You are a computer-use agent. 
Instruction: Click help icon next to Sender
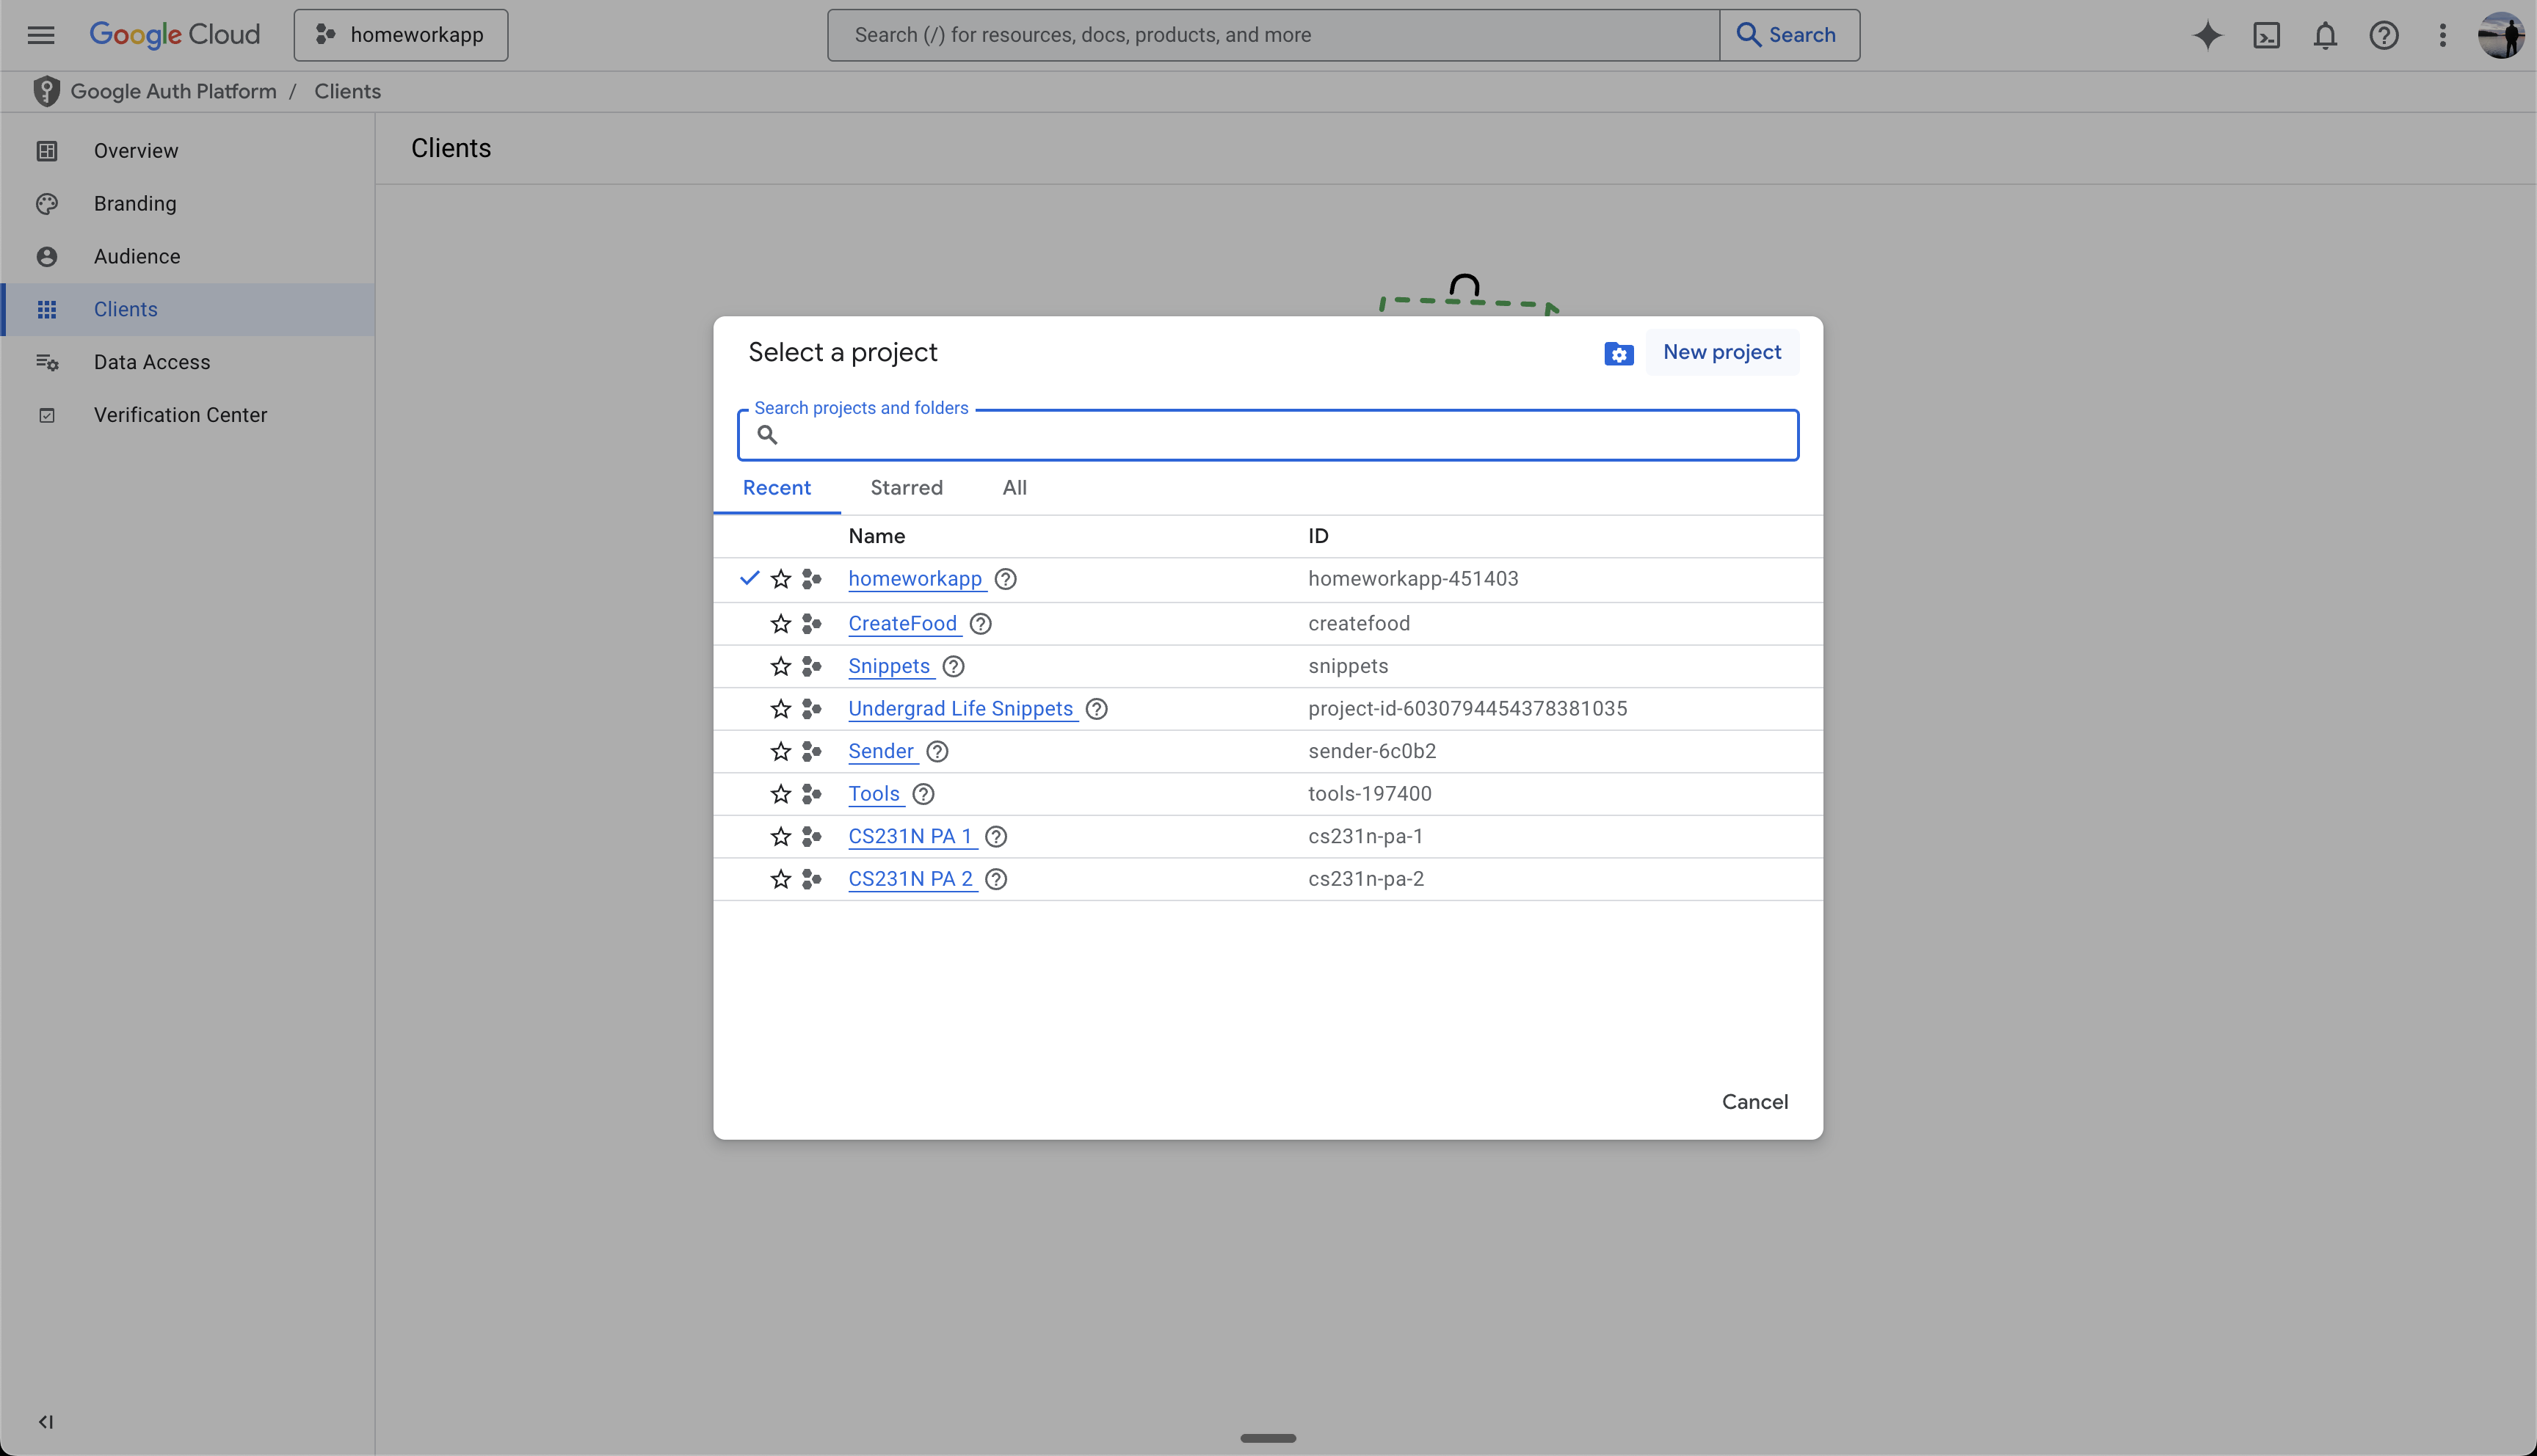pos(937,752)
